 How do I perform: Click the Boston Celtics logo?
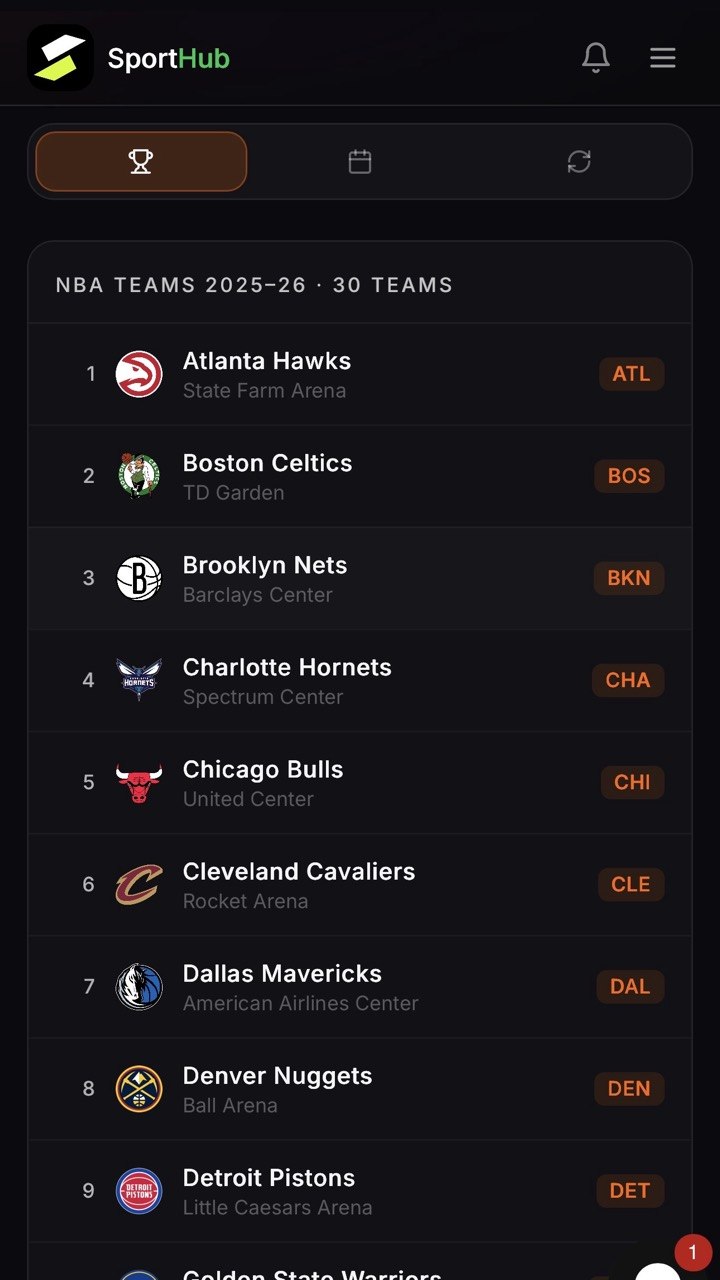click(139, 476)
